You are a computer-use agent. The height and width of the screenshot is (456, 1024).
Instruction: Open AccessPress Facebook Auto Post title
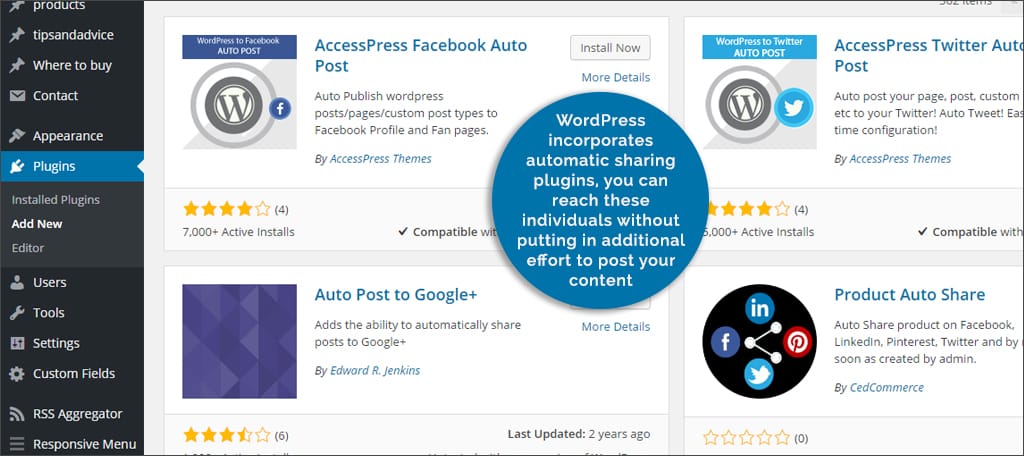pos(421,56)
